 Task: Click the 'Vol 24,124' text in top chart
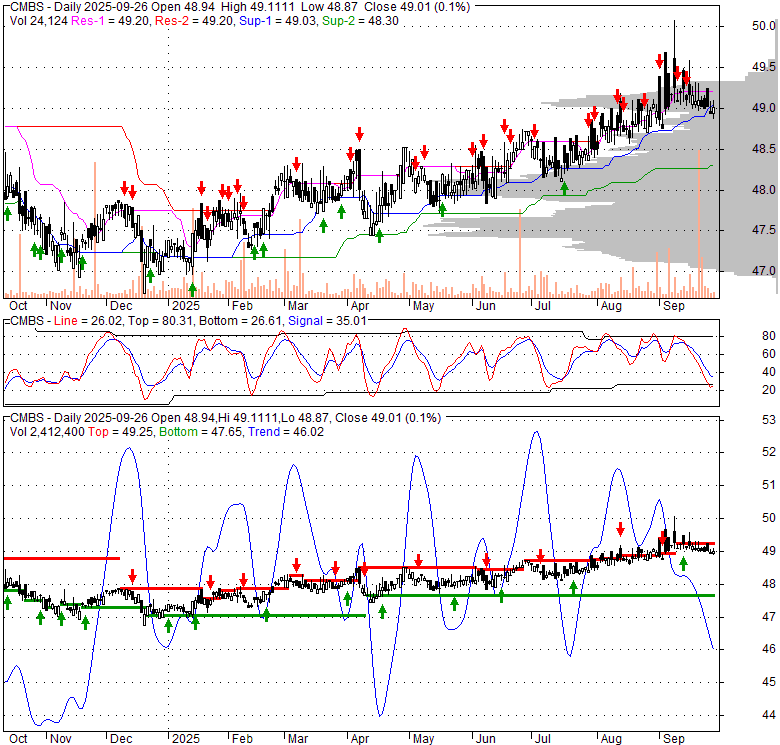point(38,21)
